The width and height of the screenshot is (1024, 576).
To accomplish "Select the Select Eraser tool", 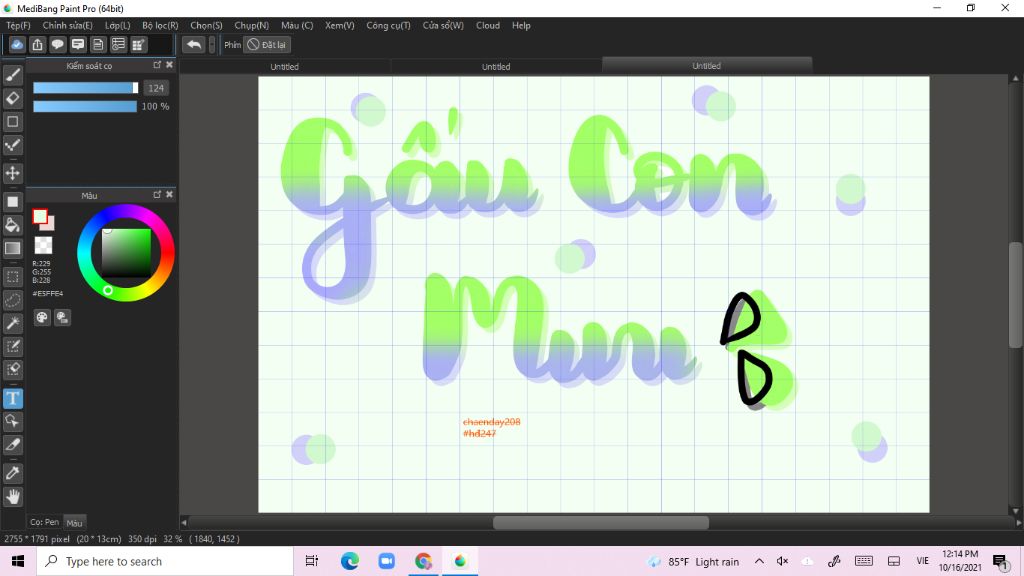I will click(x=12, y=370).
